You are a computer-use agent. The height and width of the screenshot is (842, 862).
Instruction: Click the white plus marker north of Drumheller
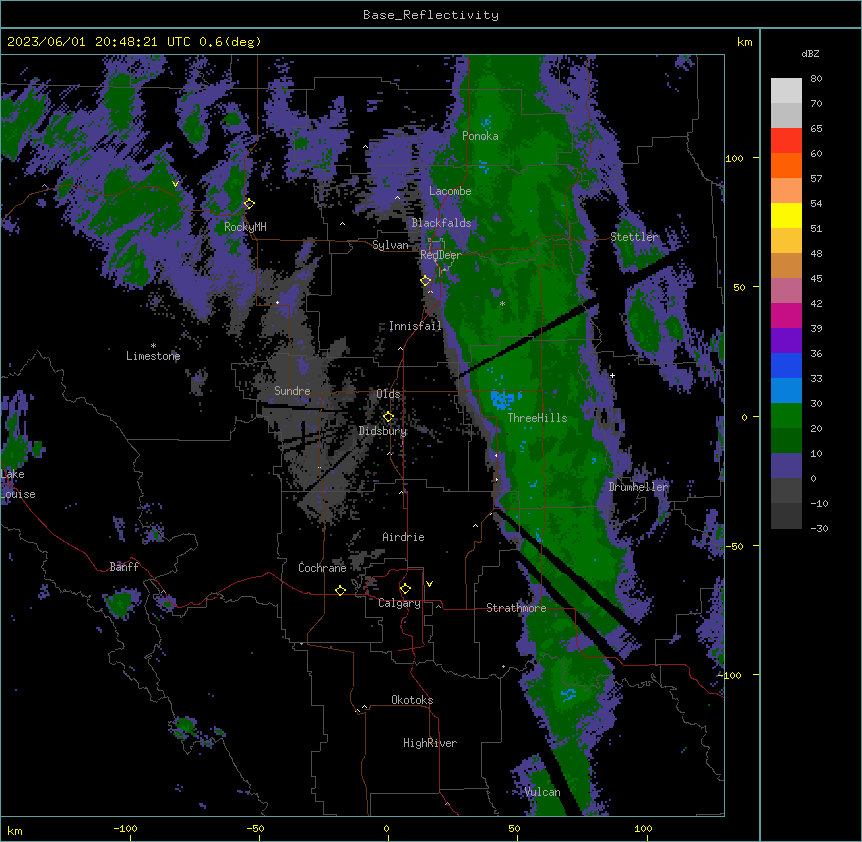pos(612,375)
